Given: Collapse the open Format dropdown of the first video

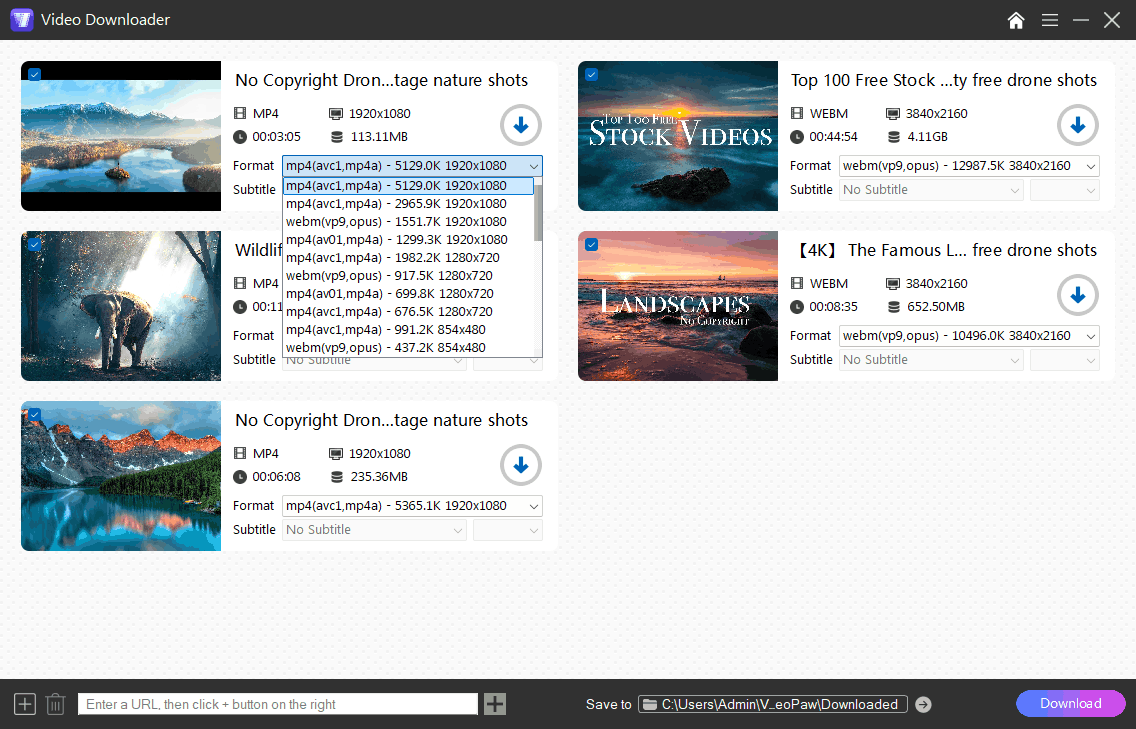Looking at the screenshot, I should pyautogui.click(x=412, y=166).
